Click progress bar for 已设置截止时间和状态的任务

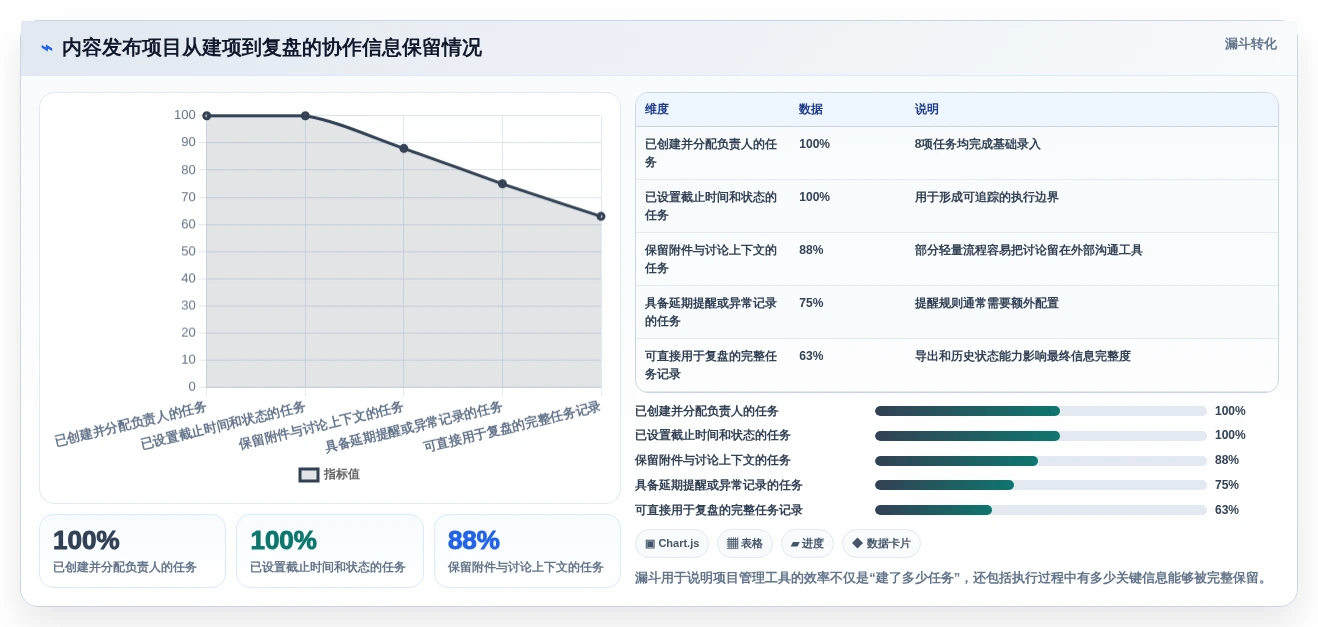1041,435
